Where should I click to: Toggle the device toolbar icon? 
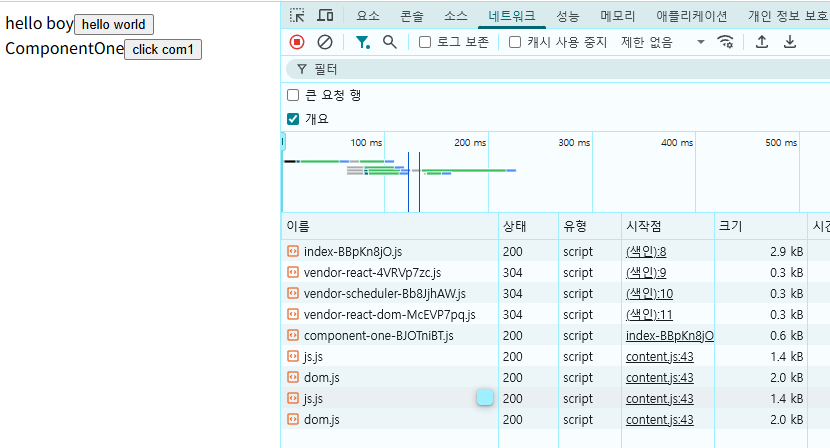pyautogui.click(x=325, y=15)
